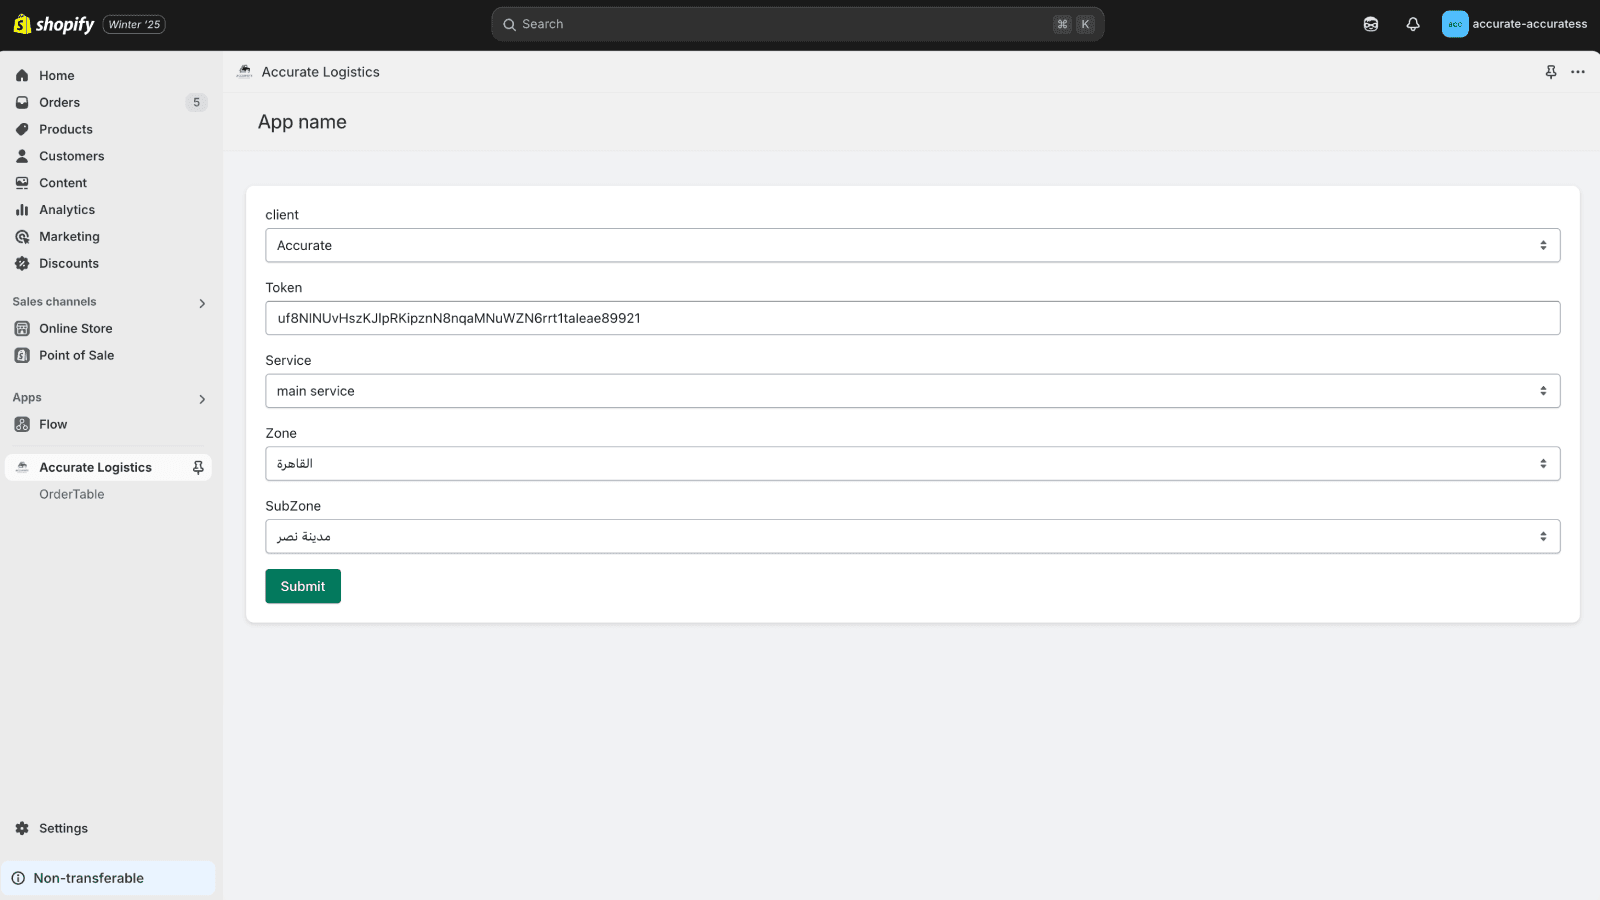
Task: Click the notification bell icon
Action: pos(1412,24)
